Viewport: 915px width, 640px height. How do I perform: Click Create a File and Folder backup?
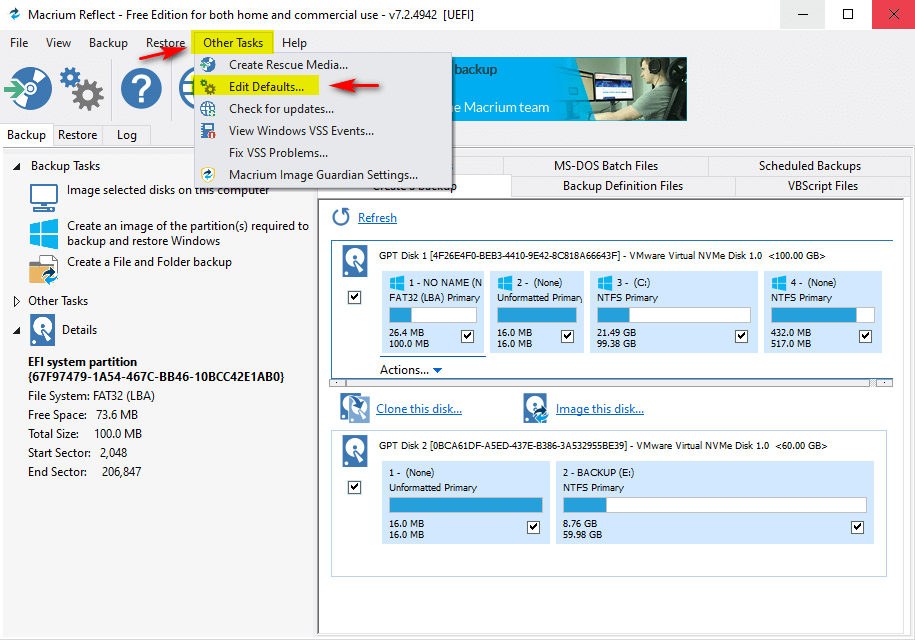(x=149, y=262)
